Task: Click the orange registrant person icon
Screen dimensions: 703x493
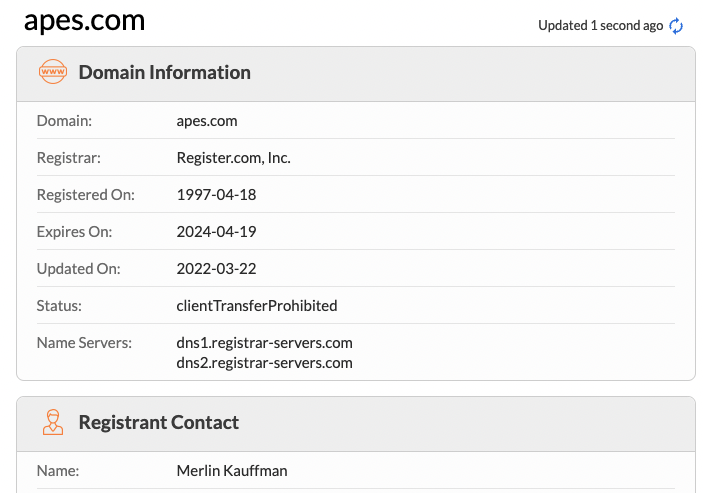Action: (53, 422)
